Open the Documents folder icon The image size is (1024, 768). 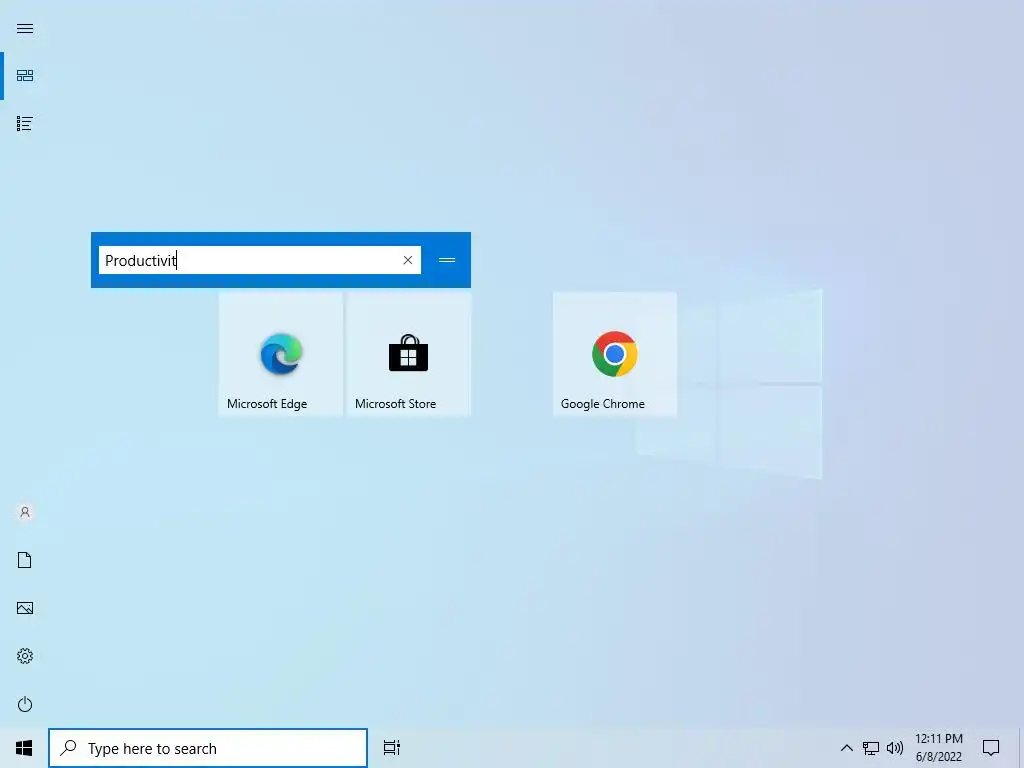point(25,560)
